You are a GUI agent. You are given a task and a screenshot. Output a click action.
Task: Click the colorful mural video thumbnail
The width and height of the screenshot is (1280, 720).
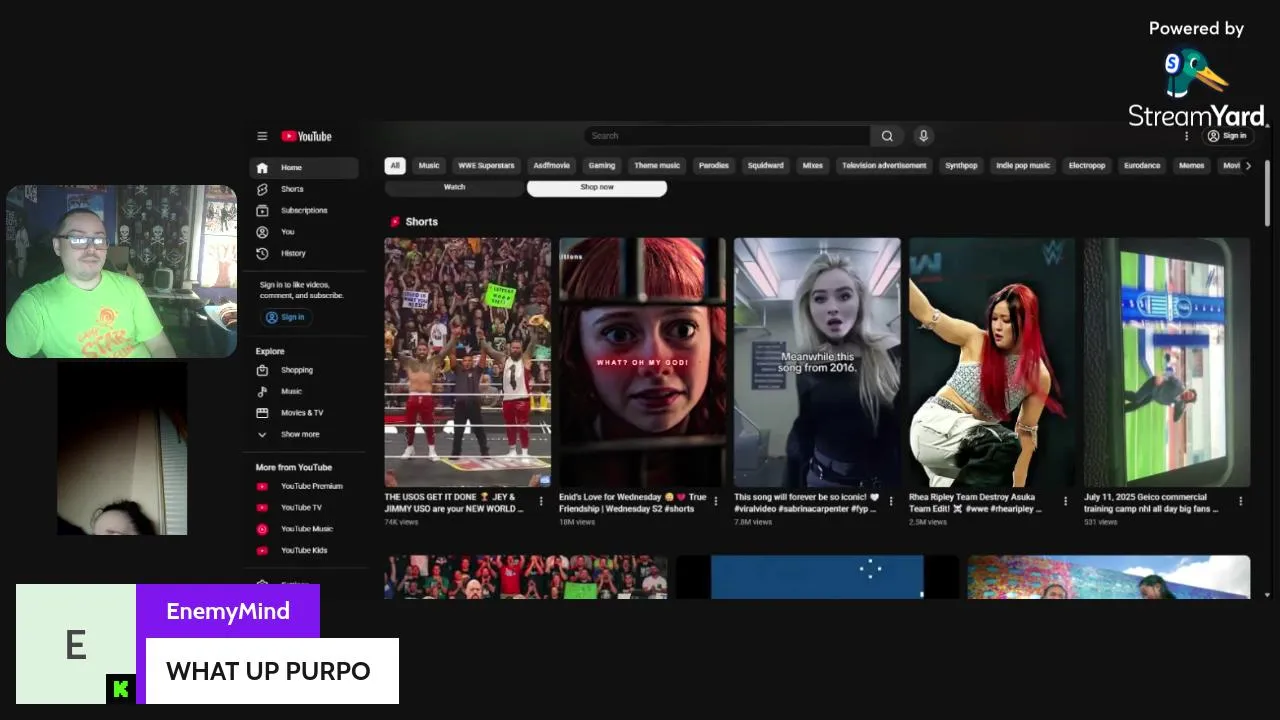pos(1108,577)
